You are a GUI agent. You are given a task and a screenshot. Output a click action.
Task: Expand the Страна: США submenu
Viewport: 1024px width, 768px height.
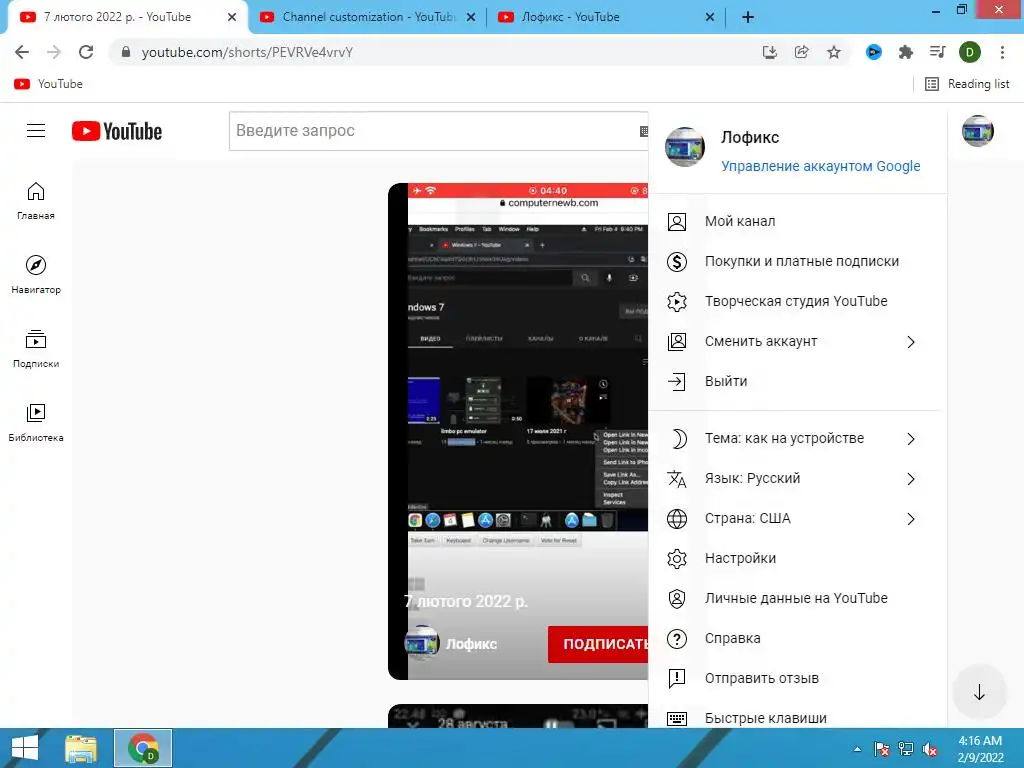[x=911, y=519]
